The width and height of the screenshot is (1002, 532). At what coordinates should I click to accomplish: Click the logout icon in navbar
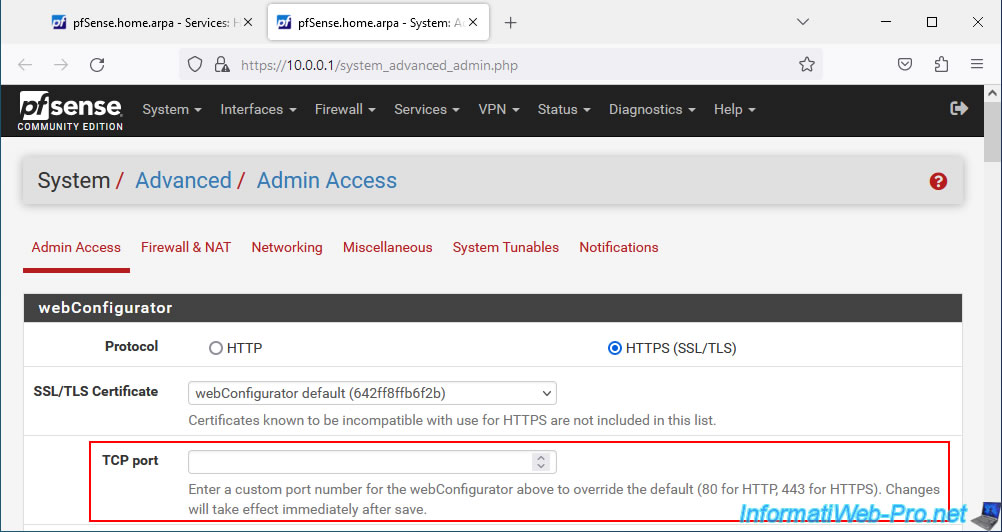959,109
